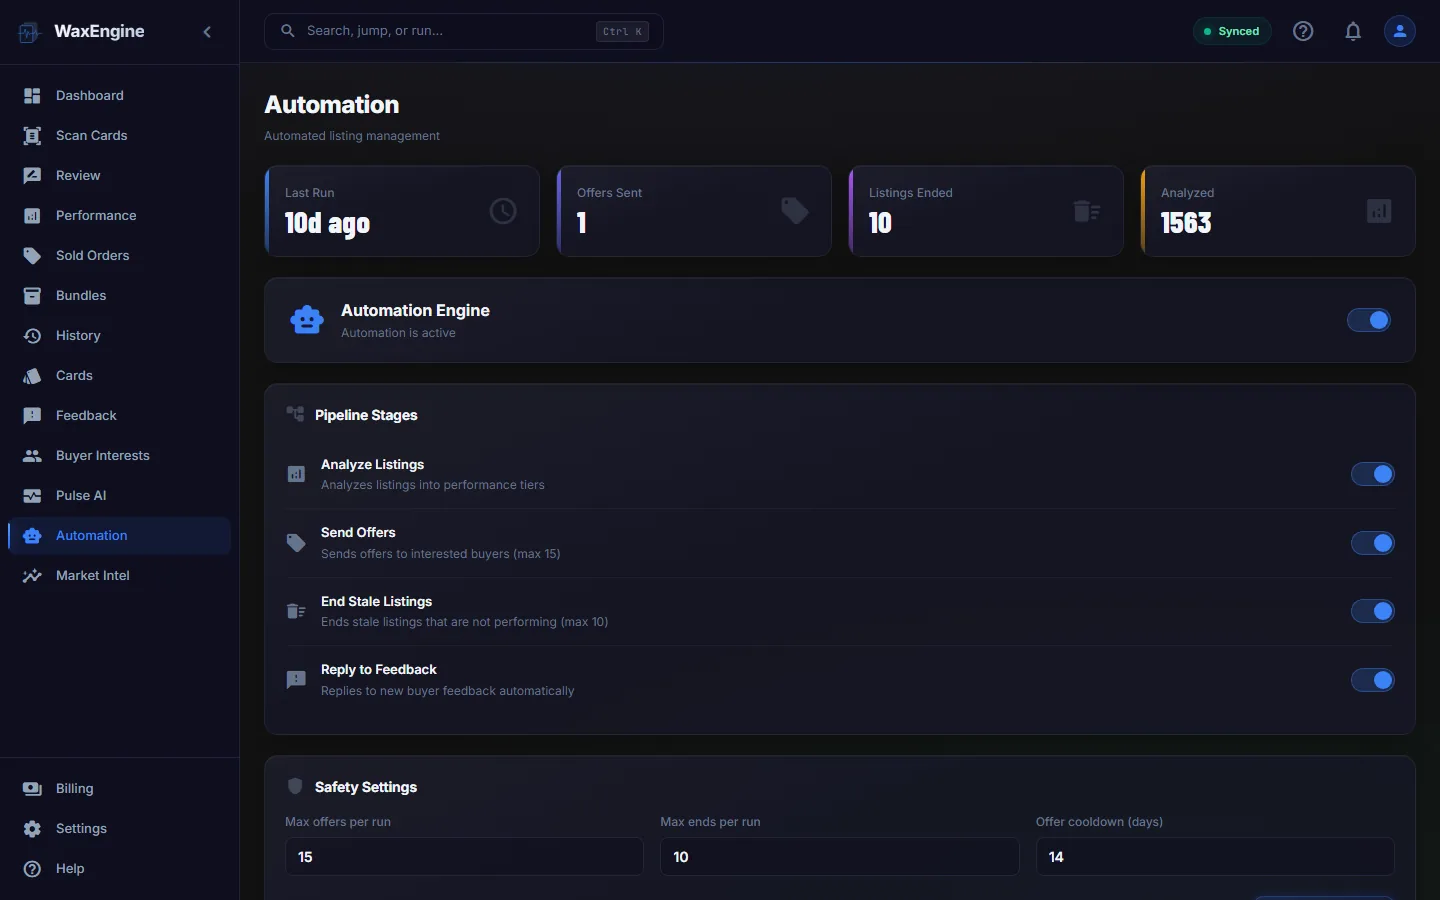Click the Settings gear icon

(32, 829)
